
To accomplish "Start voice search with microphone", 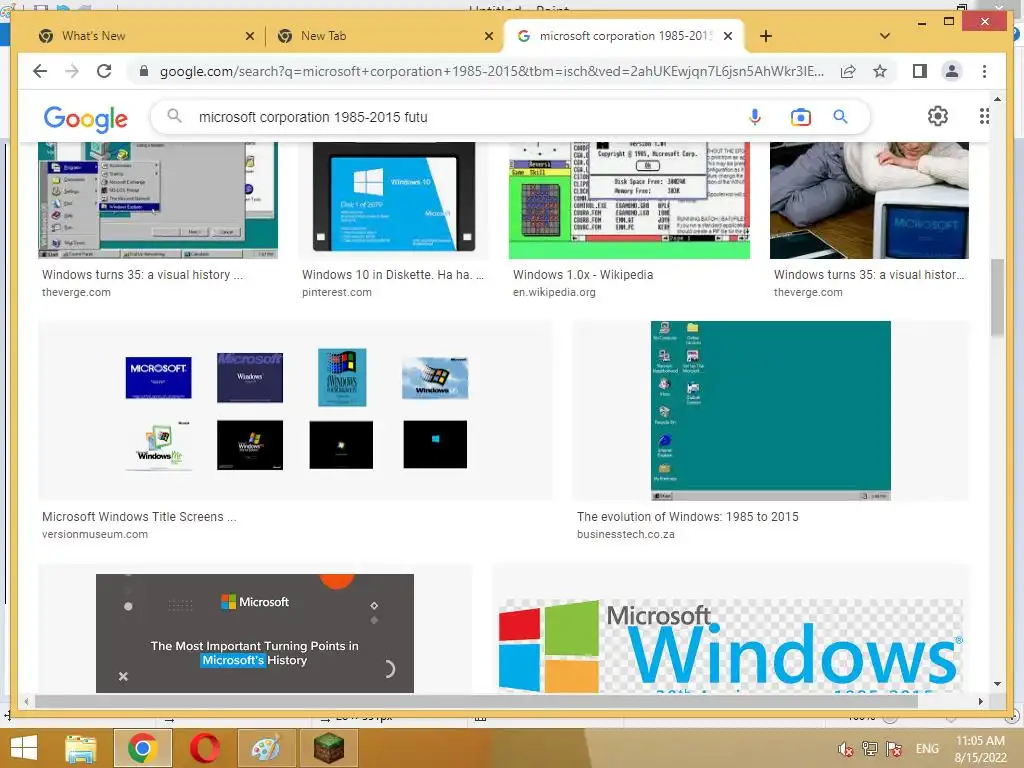I will click(755, 117).
